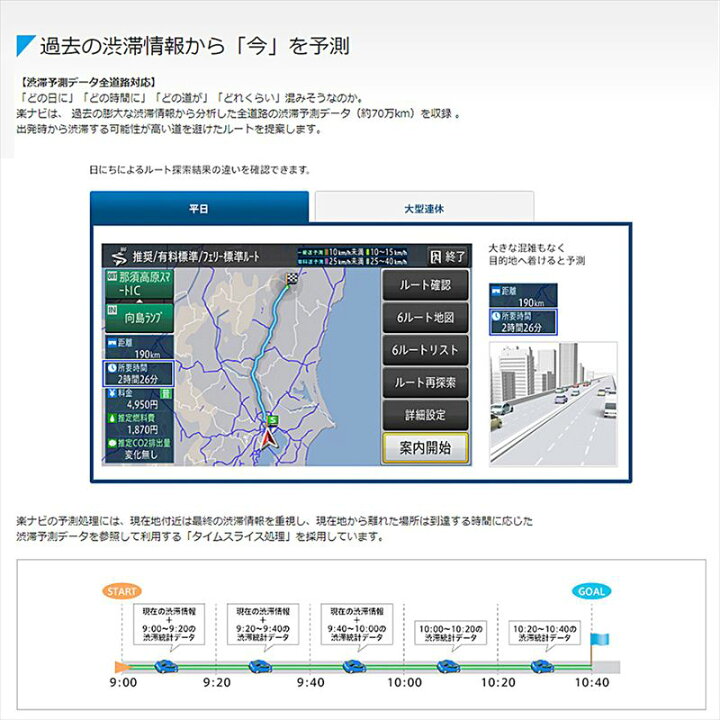Click the route icon beside 推奨 title
The height and width of the screenshot is (720, 720).
point(119,257)
